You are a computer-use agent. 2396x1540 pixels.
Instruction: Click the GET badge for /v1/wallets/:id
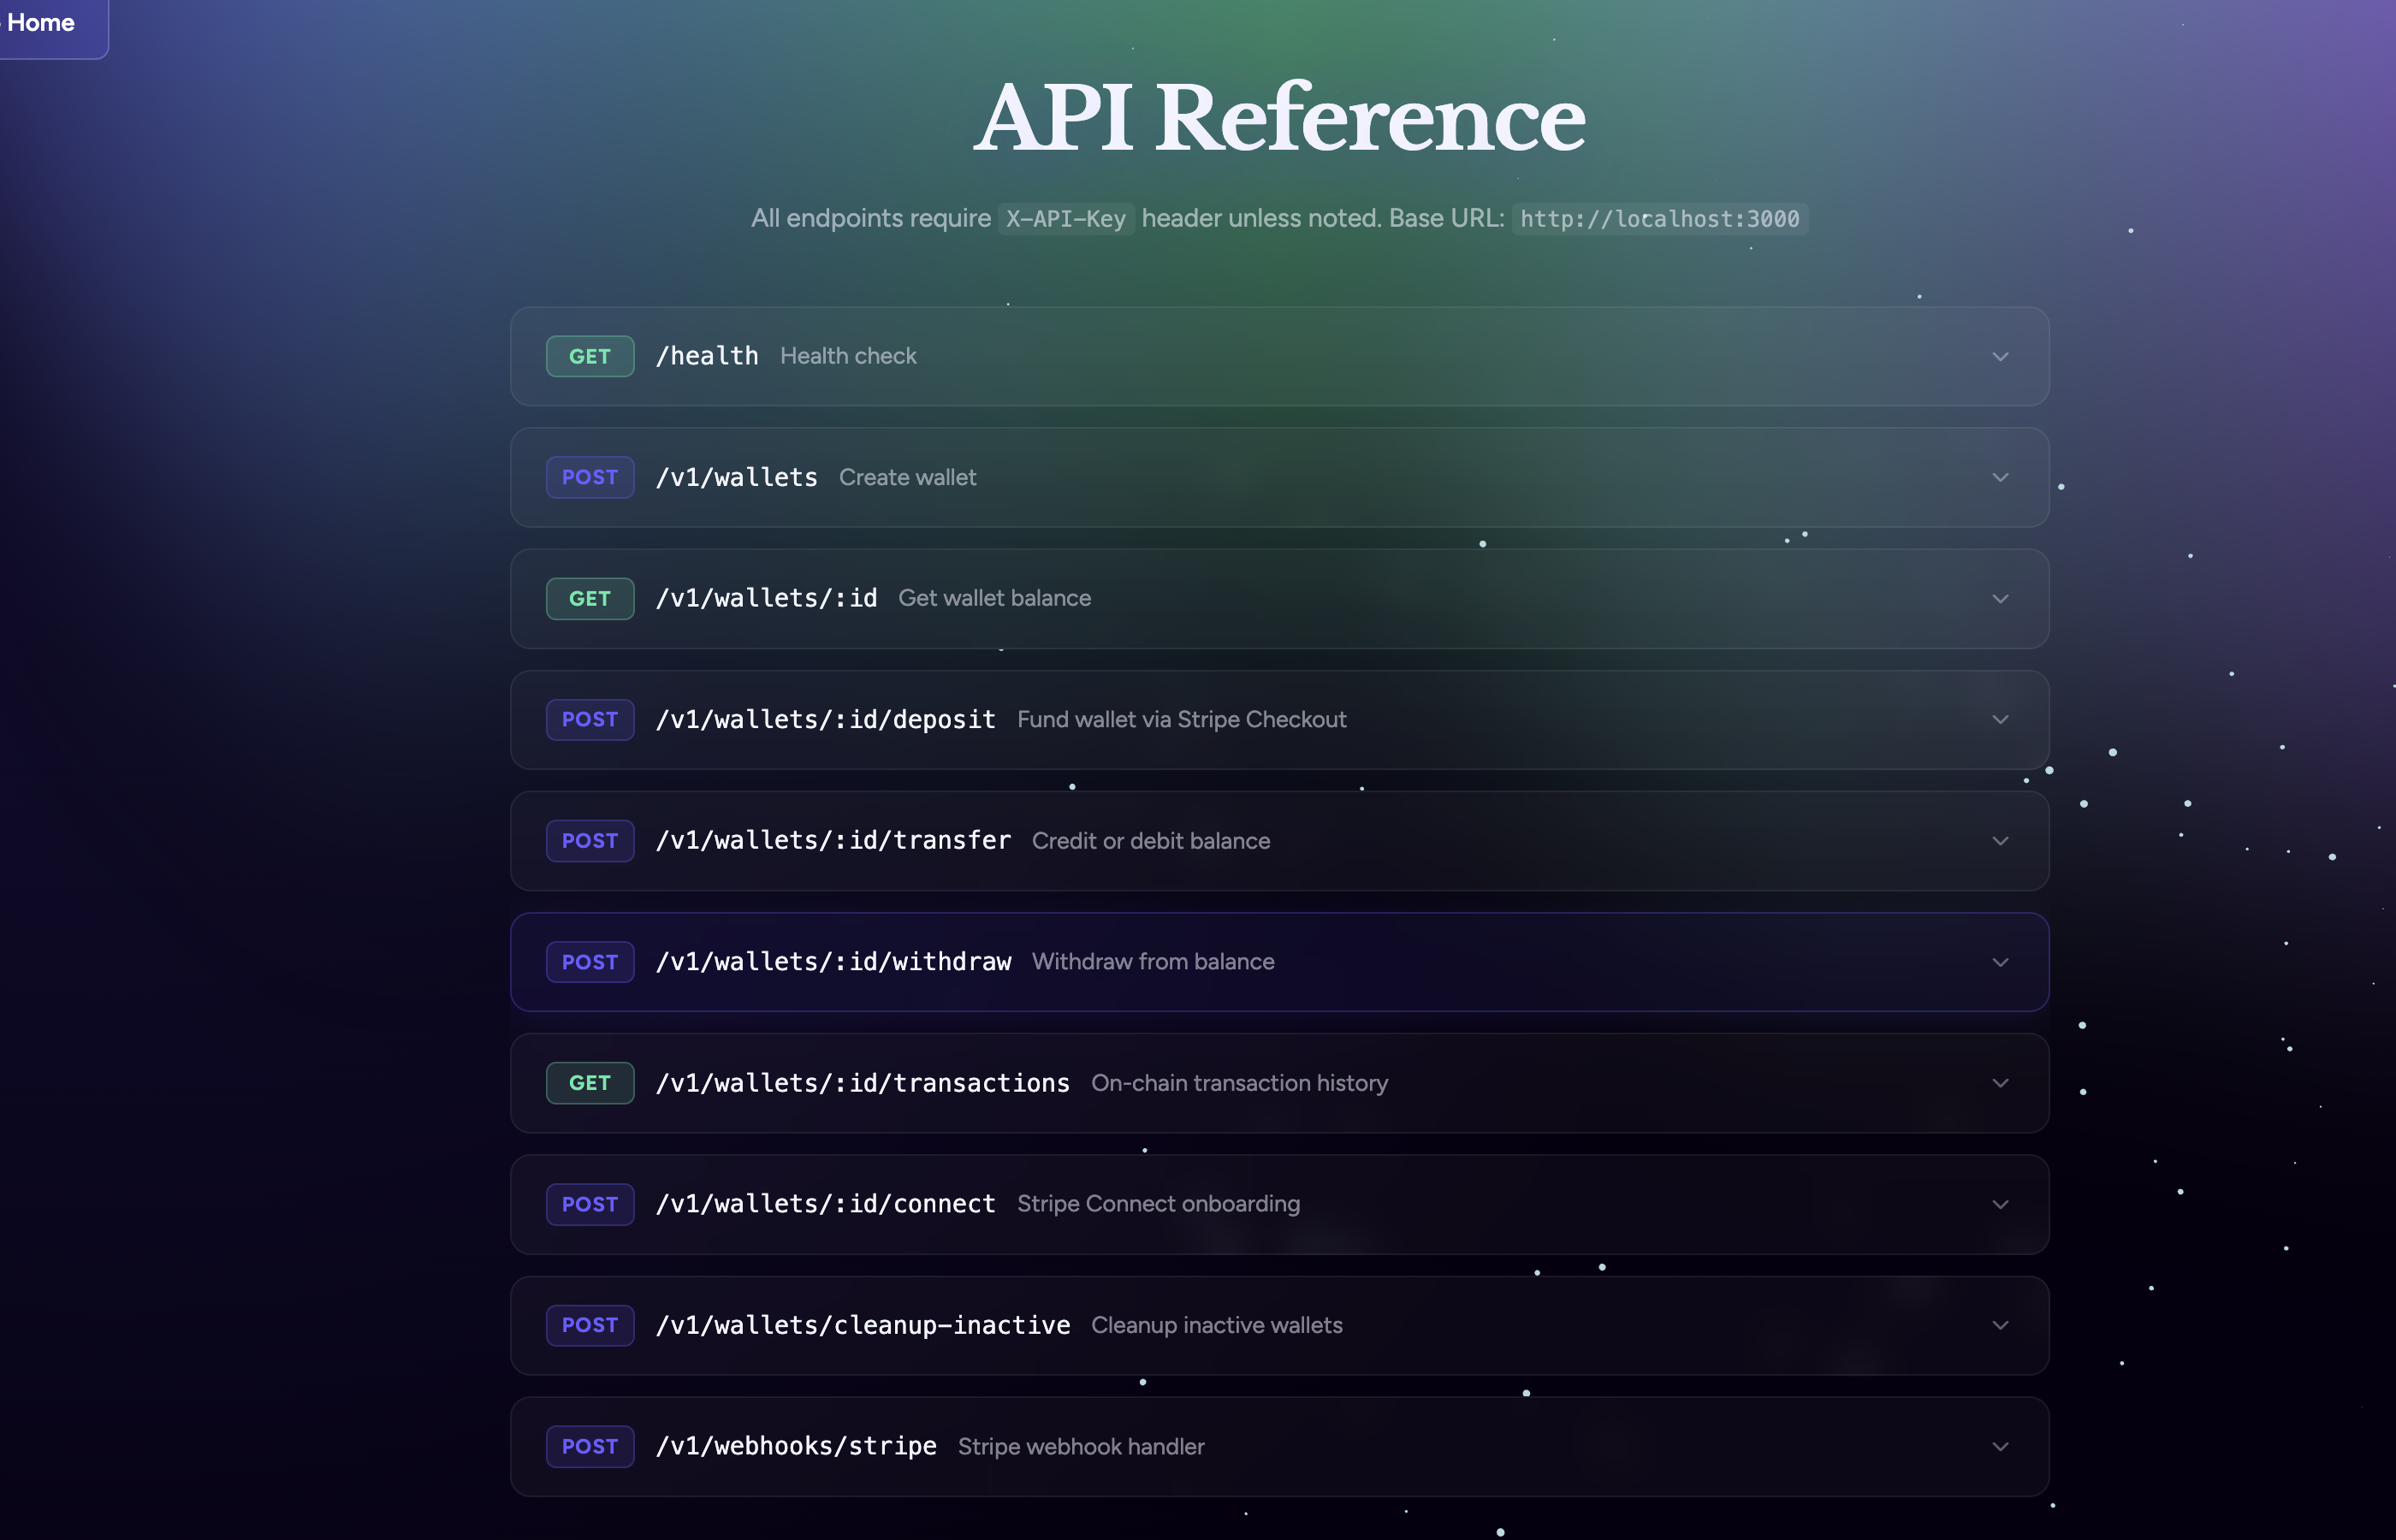589,599
